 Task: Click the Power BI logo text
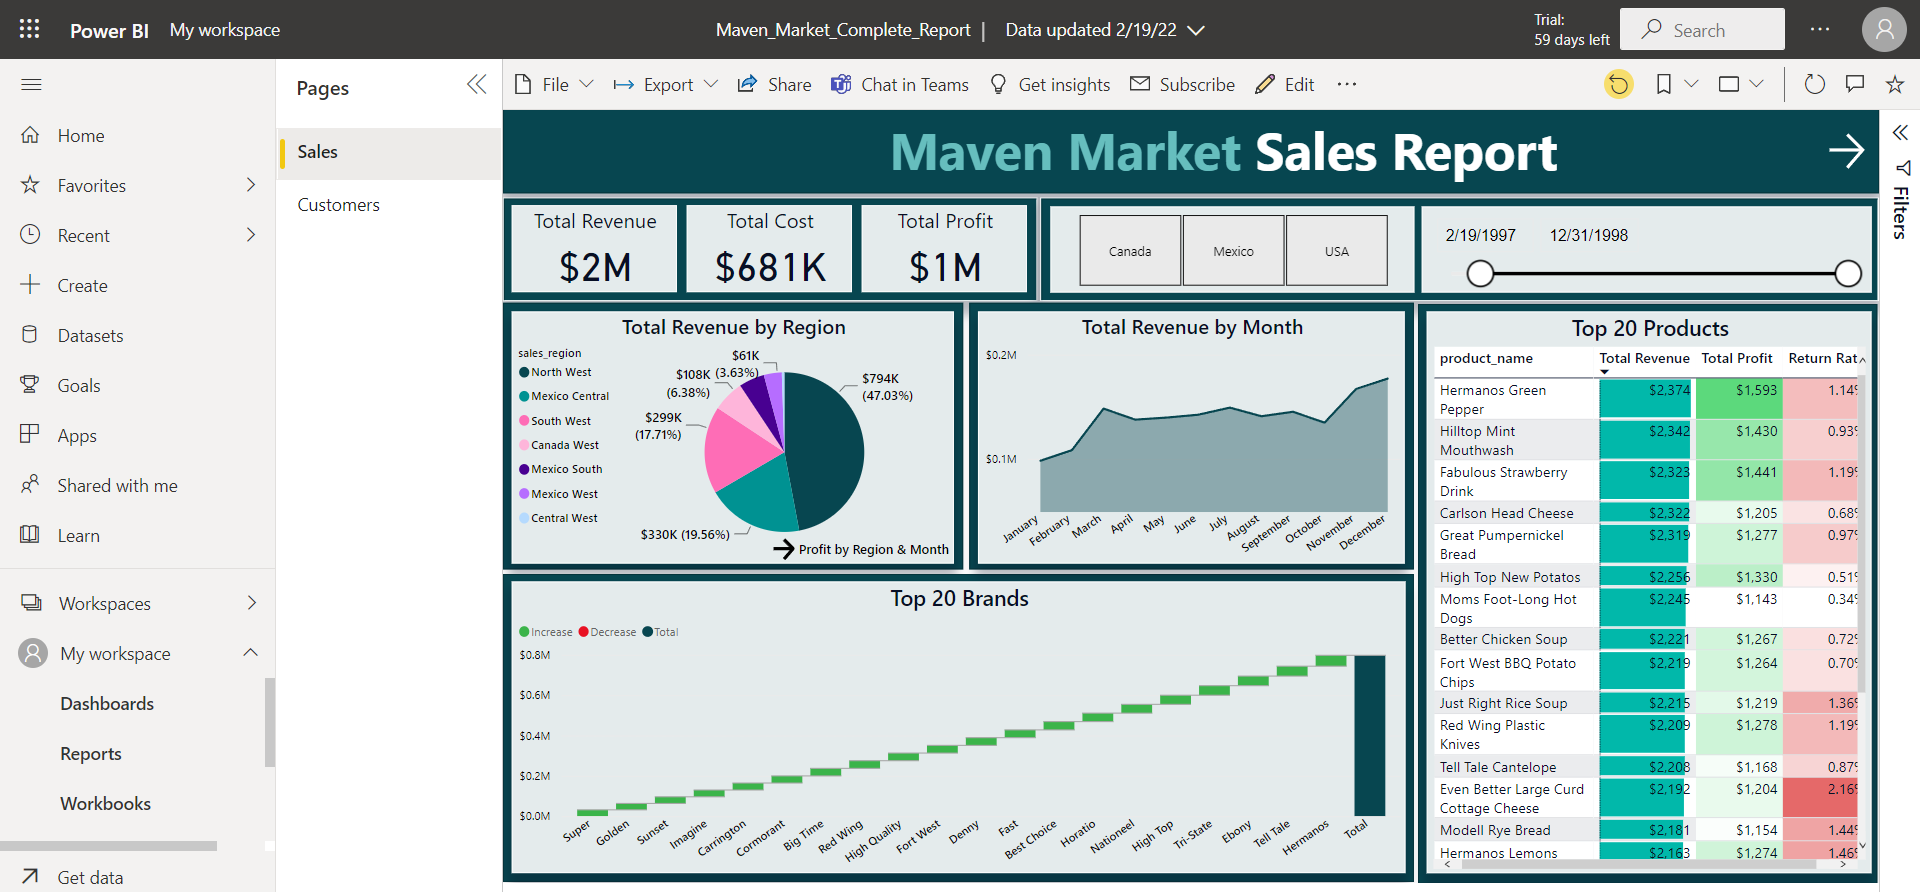click(x=109, y=30)
